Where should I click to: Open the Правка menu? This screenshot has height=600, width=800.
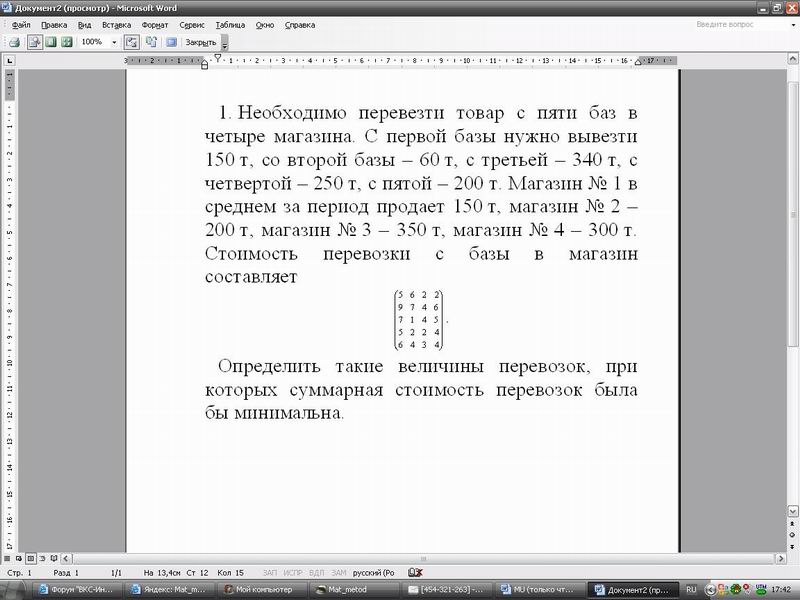[54, 25]
